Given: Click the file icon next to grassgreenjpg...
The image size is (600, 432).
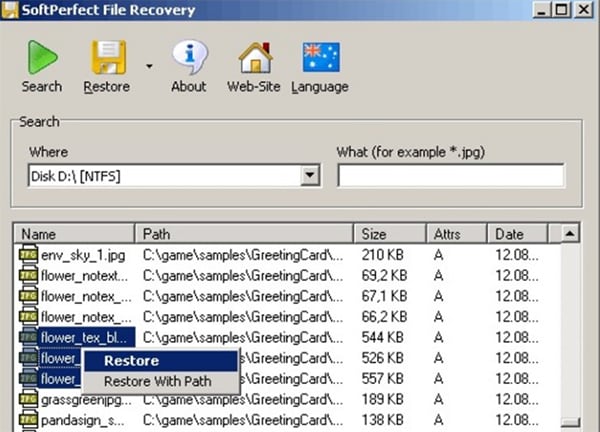Looking at the screenshot, I should [x=28, y=399].
